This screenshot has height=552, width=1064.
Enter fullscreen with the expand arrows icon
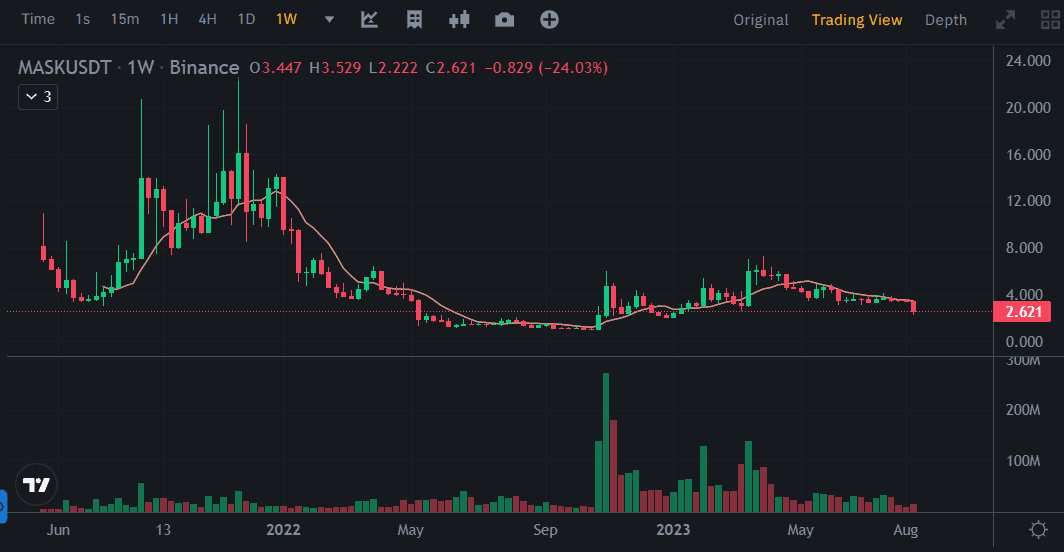(x=1006, y=19)
